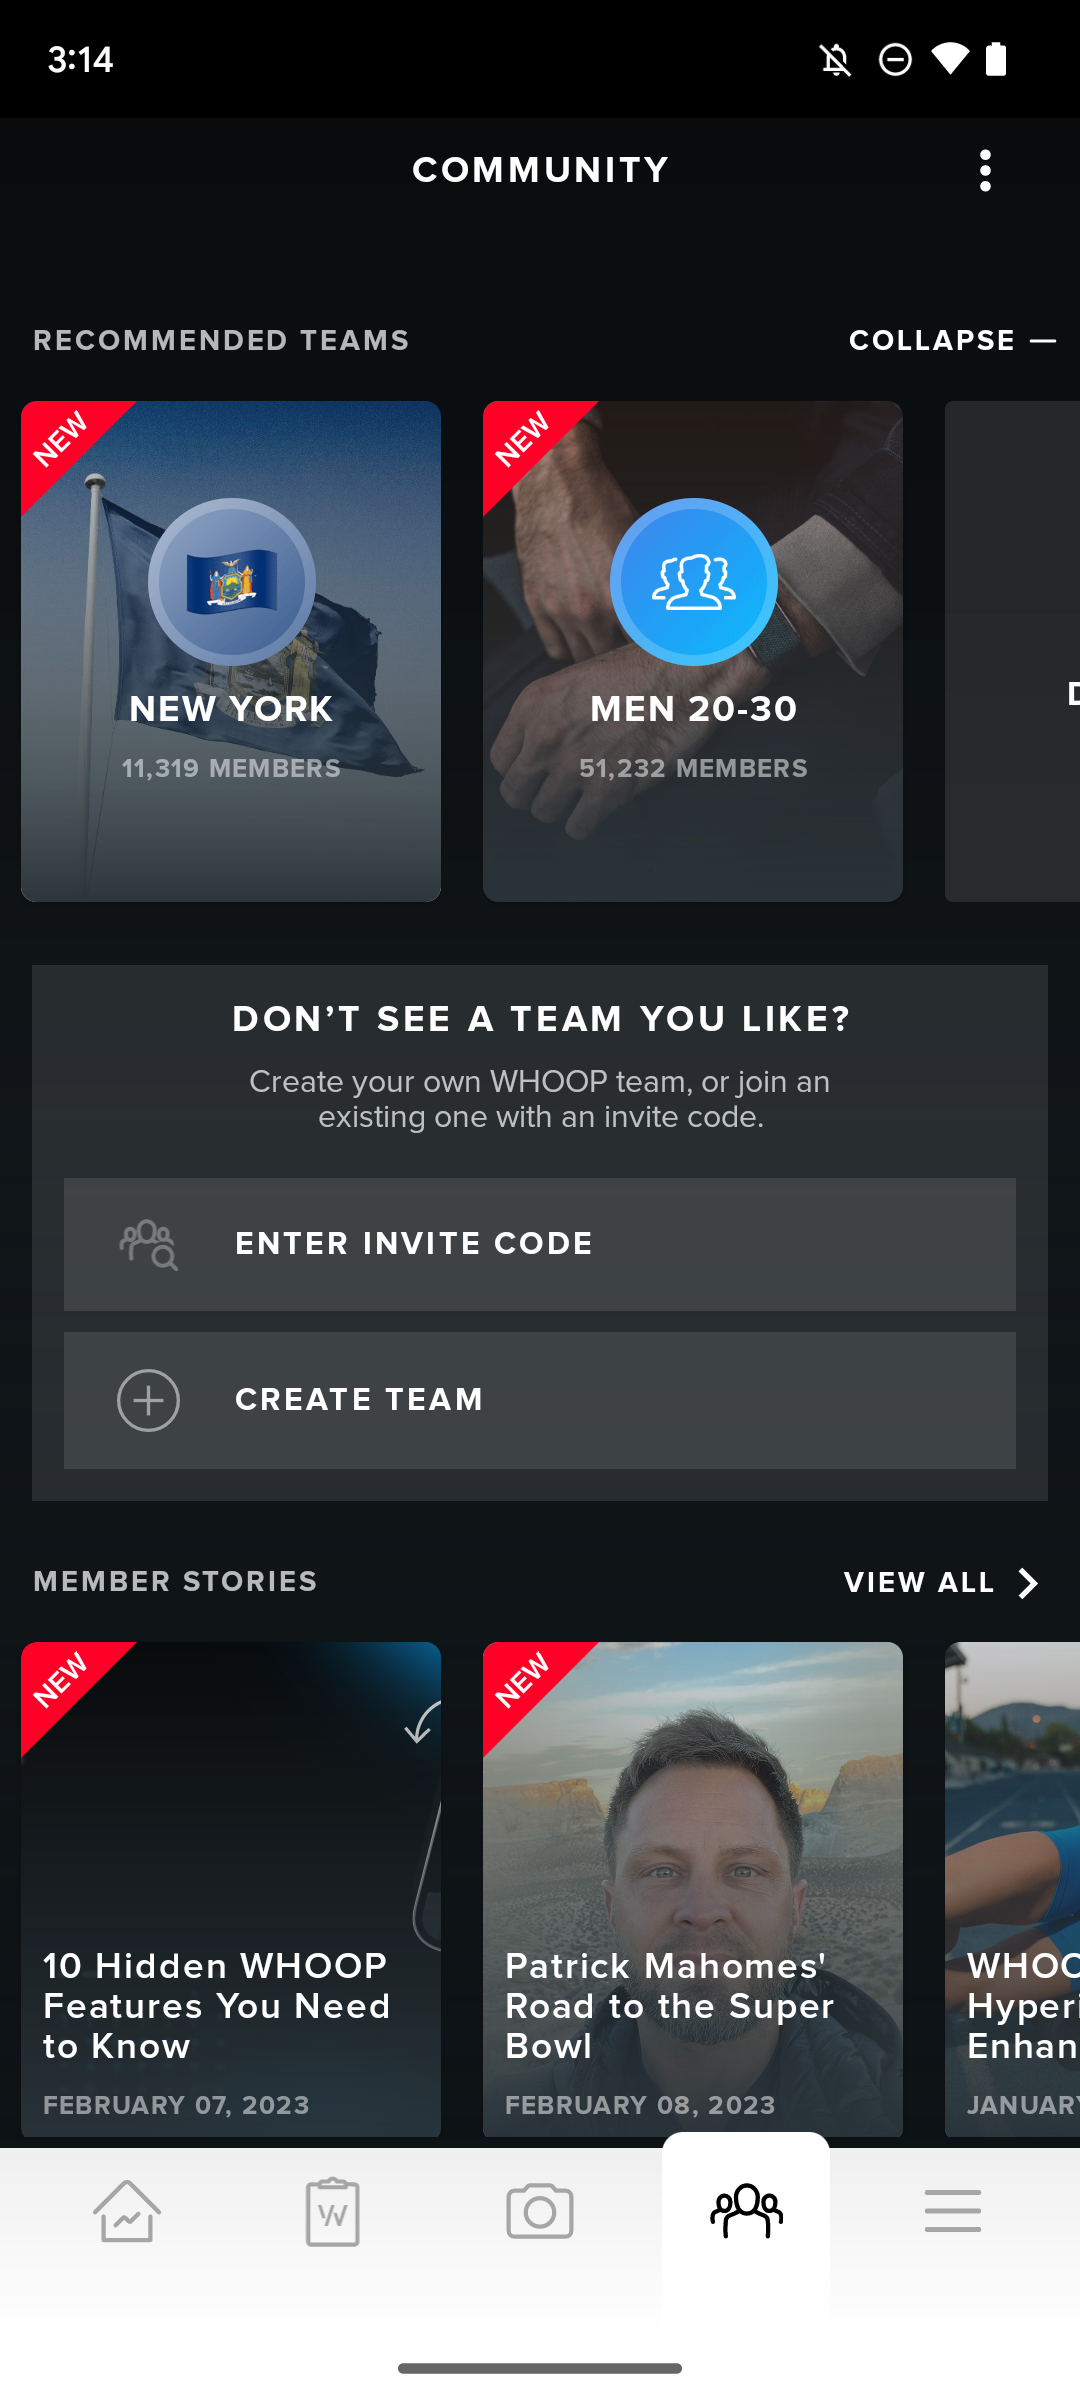This screenshot has width=1080, height=2400.
Task: Open the camera tab icon
Action: point(540,2211)
